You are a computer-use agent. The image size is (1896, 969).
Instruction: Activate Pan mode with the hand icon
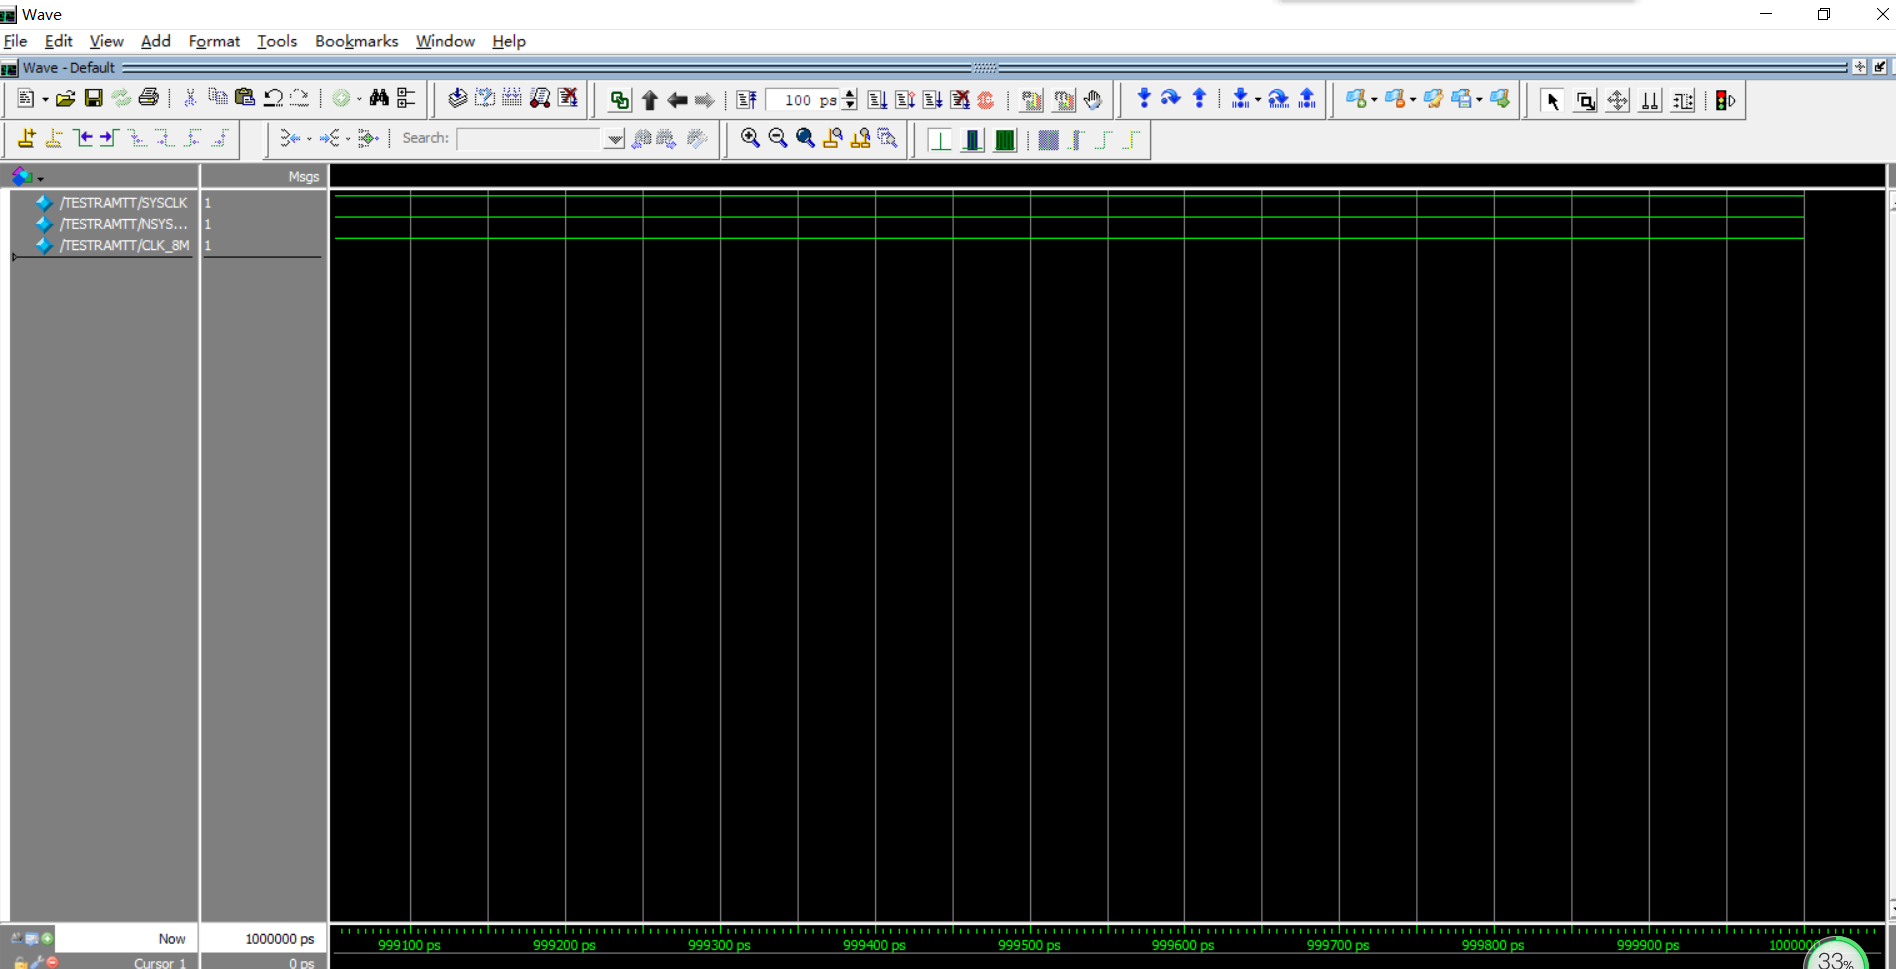[x=1093, y=100]
